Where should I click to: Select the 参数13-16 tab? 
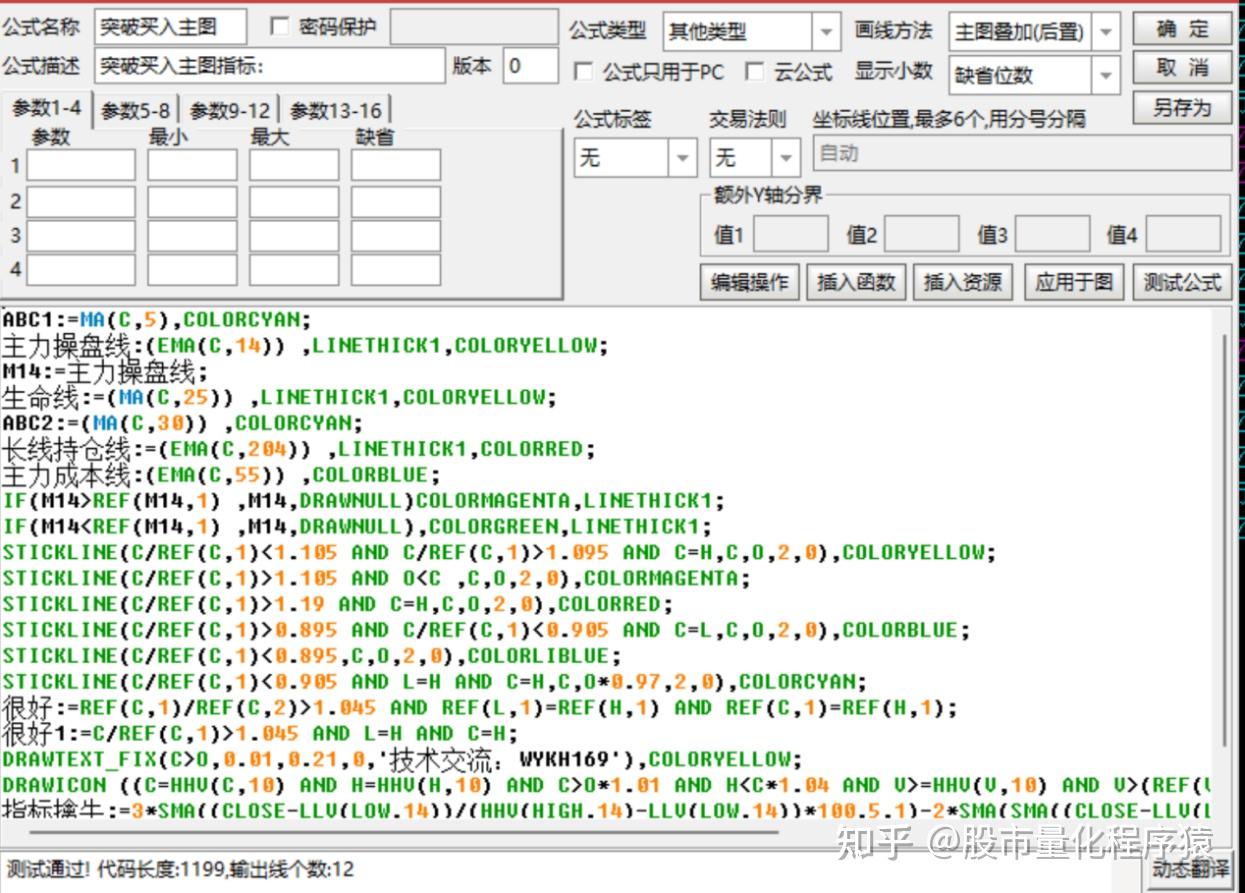coord(335,110)
